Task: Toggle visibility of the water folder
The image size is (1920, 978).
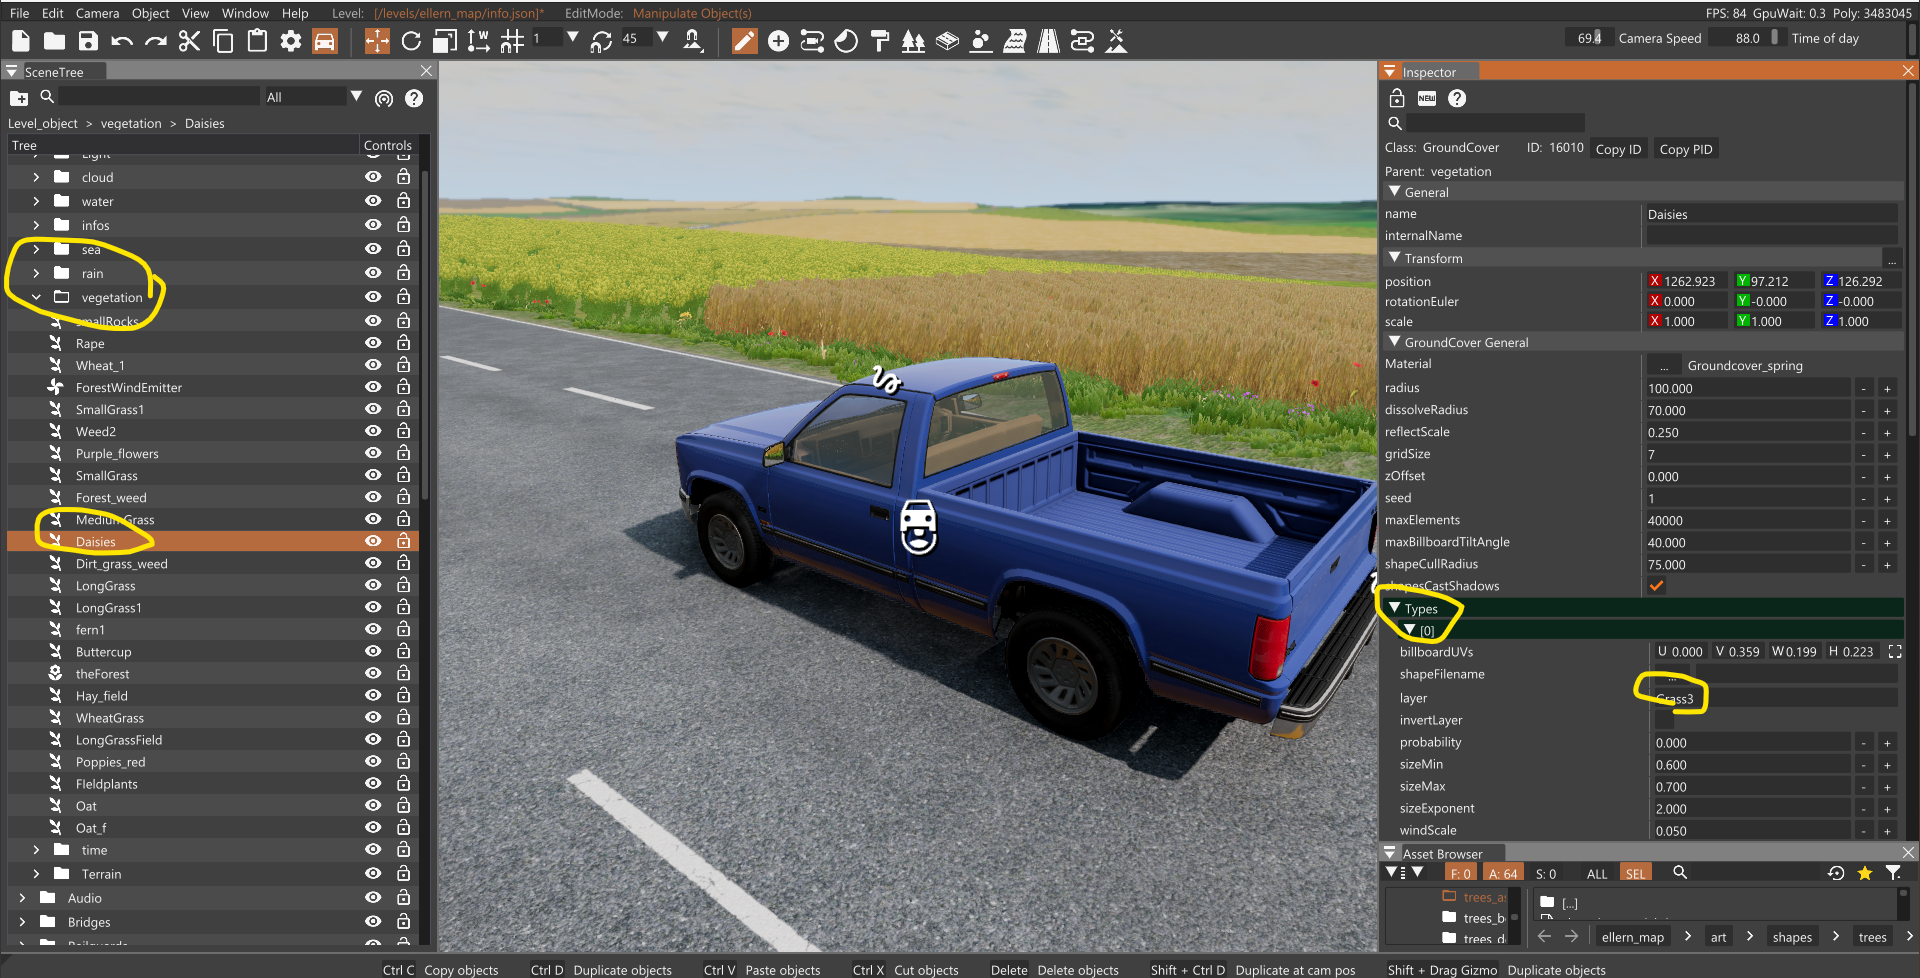Action: [x=373, y=201]
